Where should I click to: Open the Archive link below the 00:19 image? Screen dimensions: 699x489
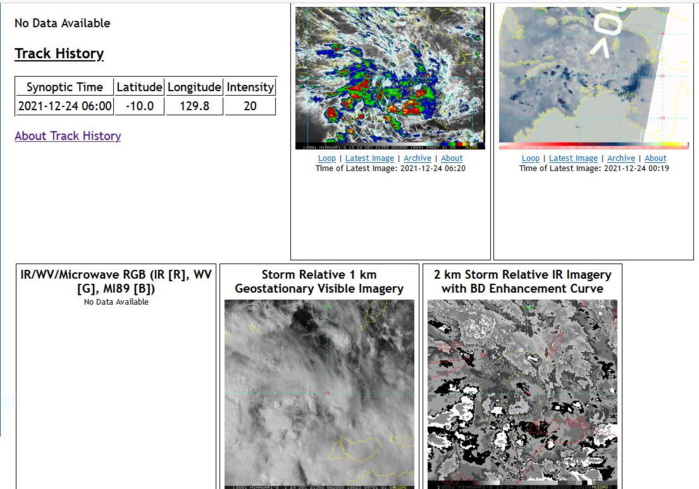[621, 158]
